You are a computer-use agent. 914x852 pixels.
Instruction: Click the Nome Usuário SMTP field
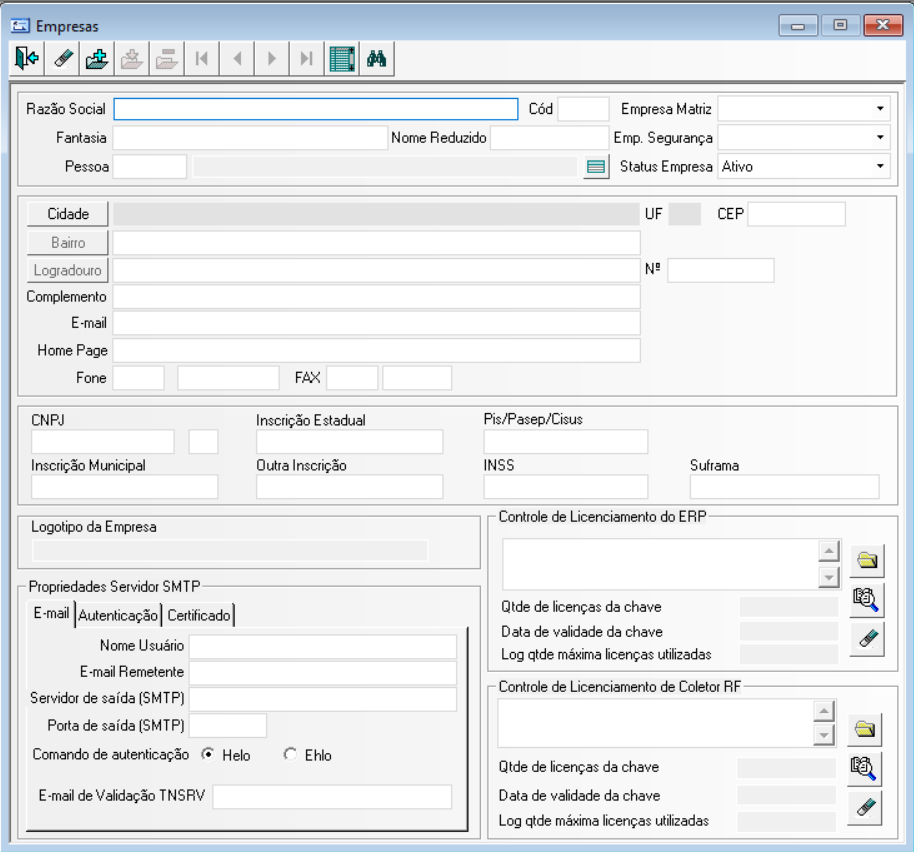pos(323,646)
